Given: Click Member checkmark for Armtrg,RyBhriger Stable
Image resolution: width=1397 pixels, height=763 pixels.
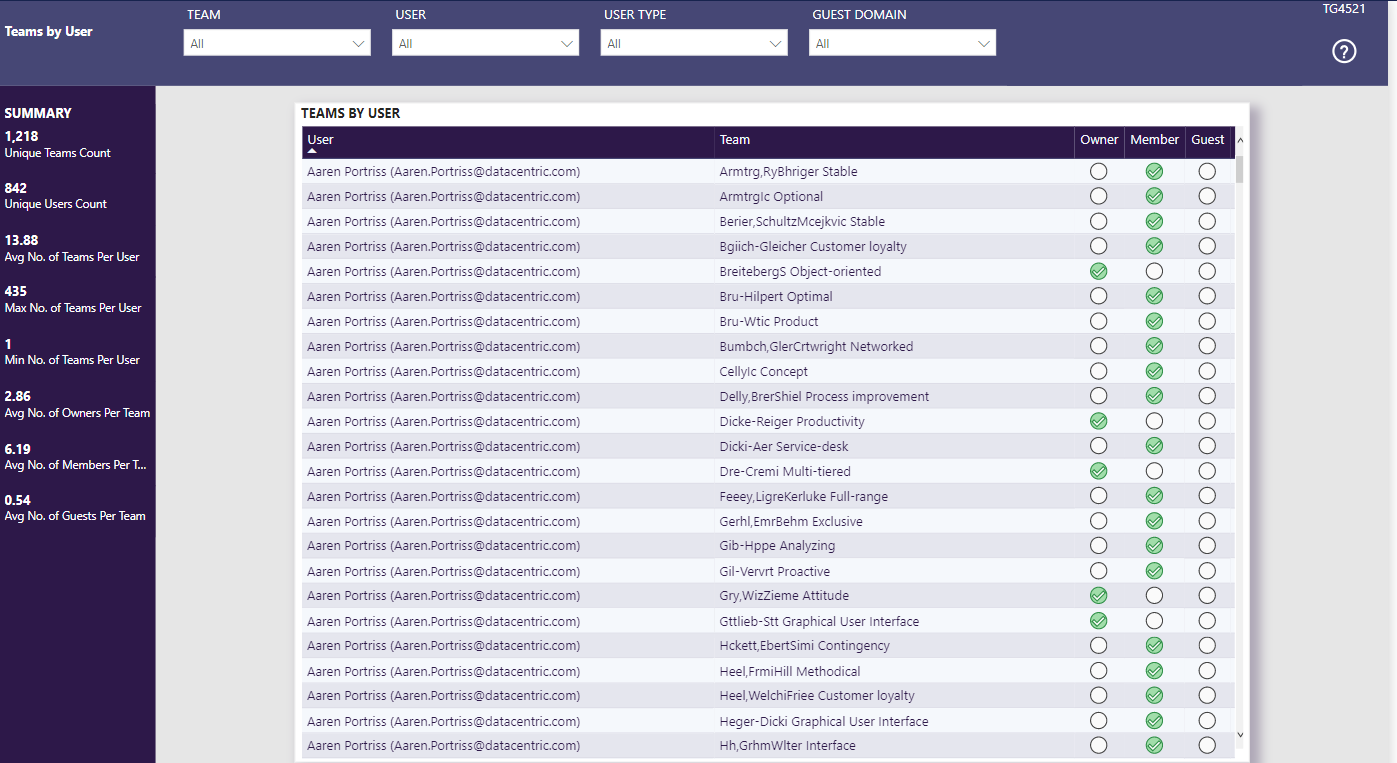Looking at the screenshot, I should 1154,171.
